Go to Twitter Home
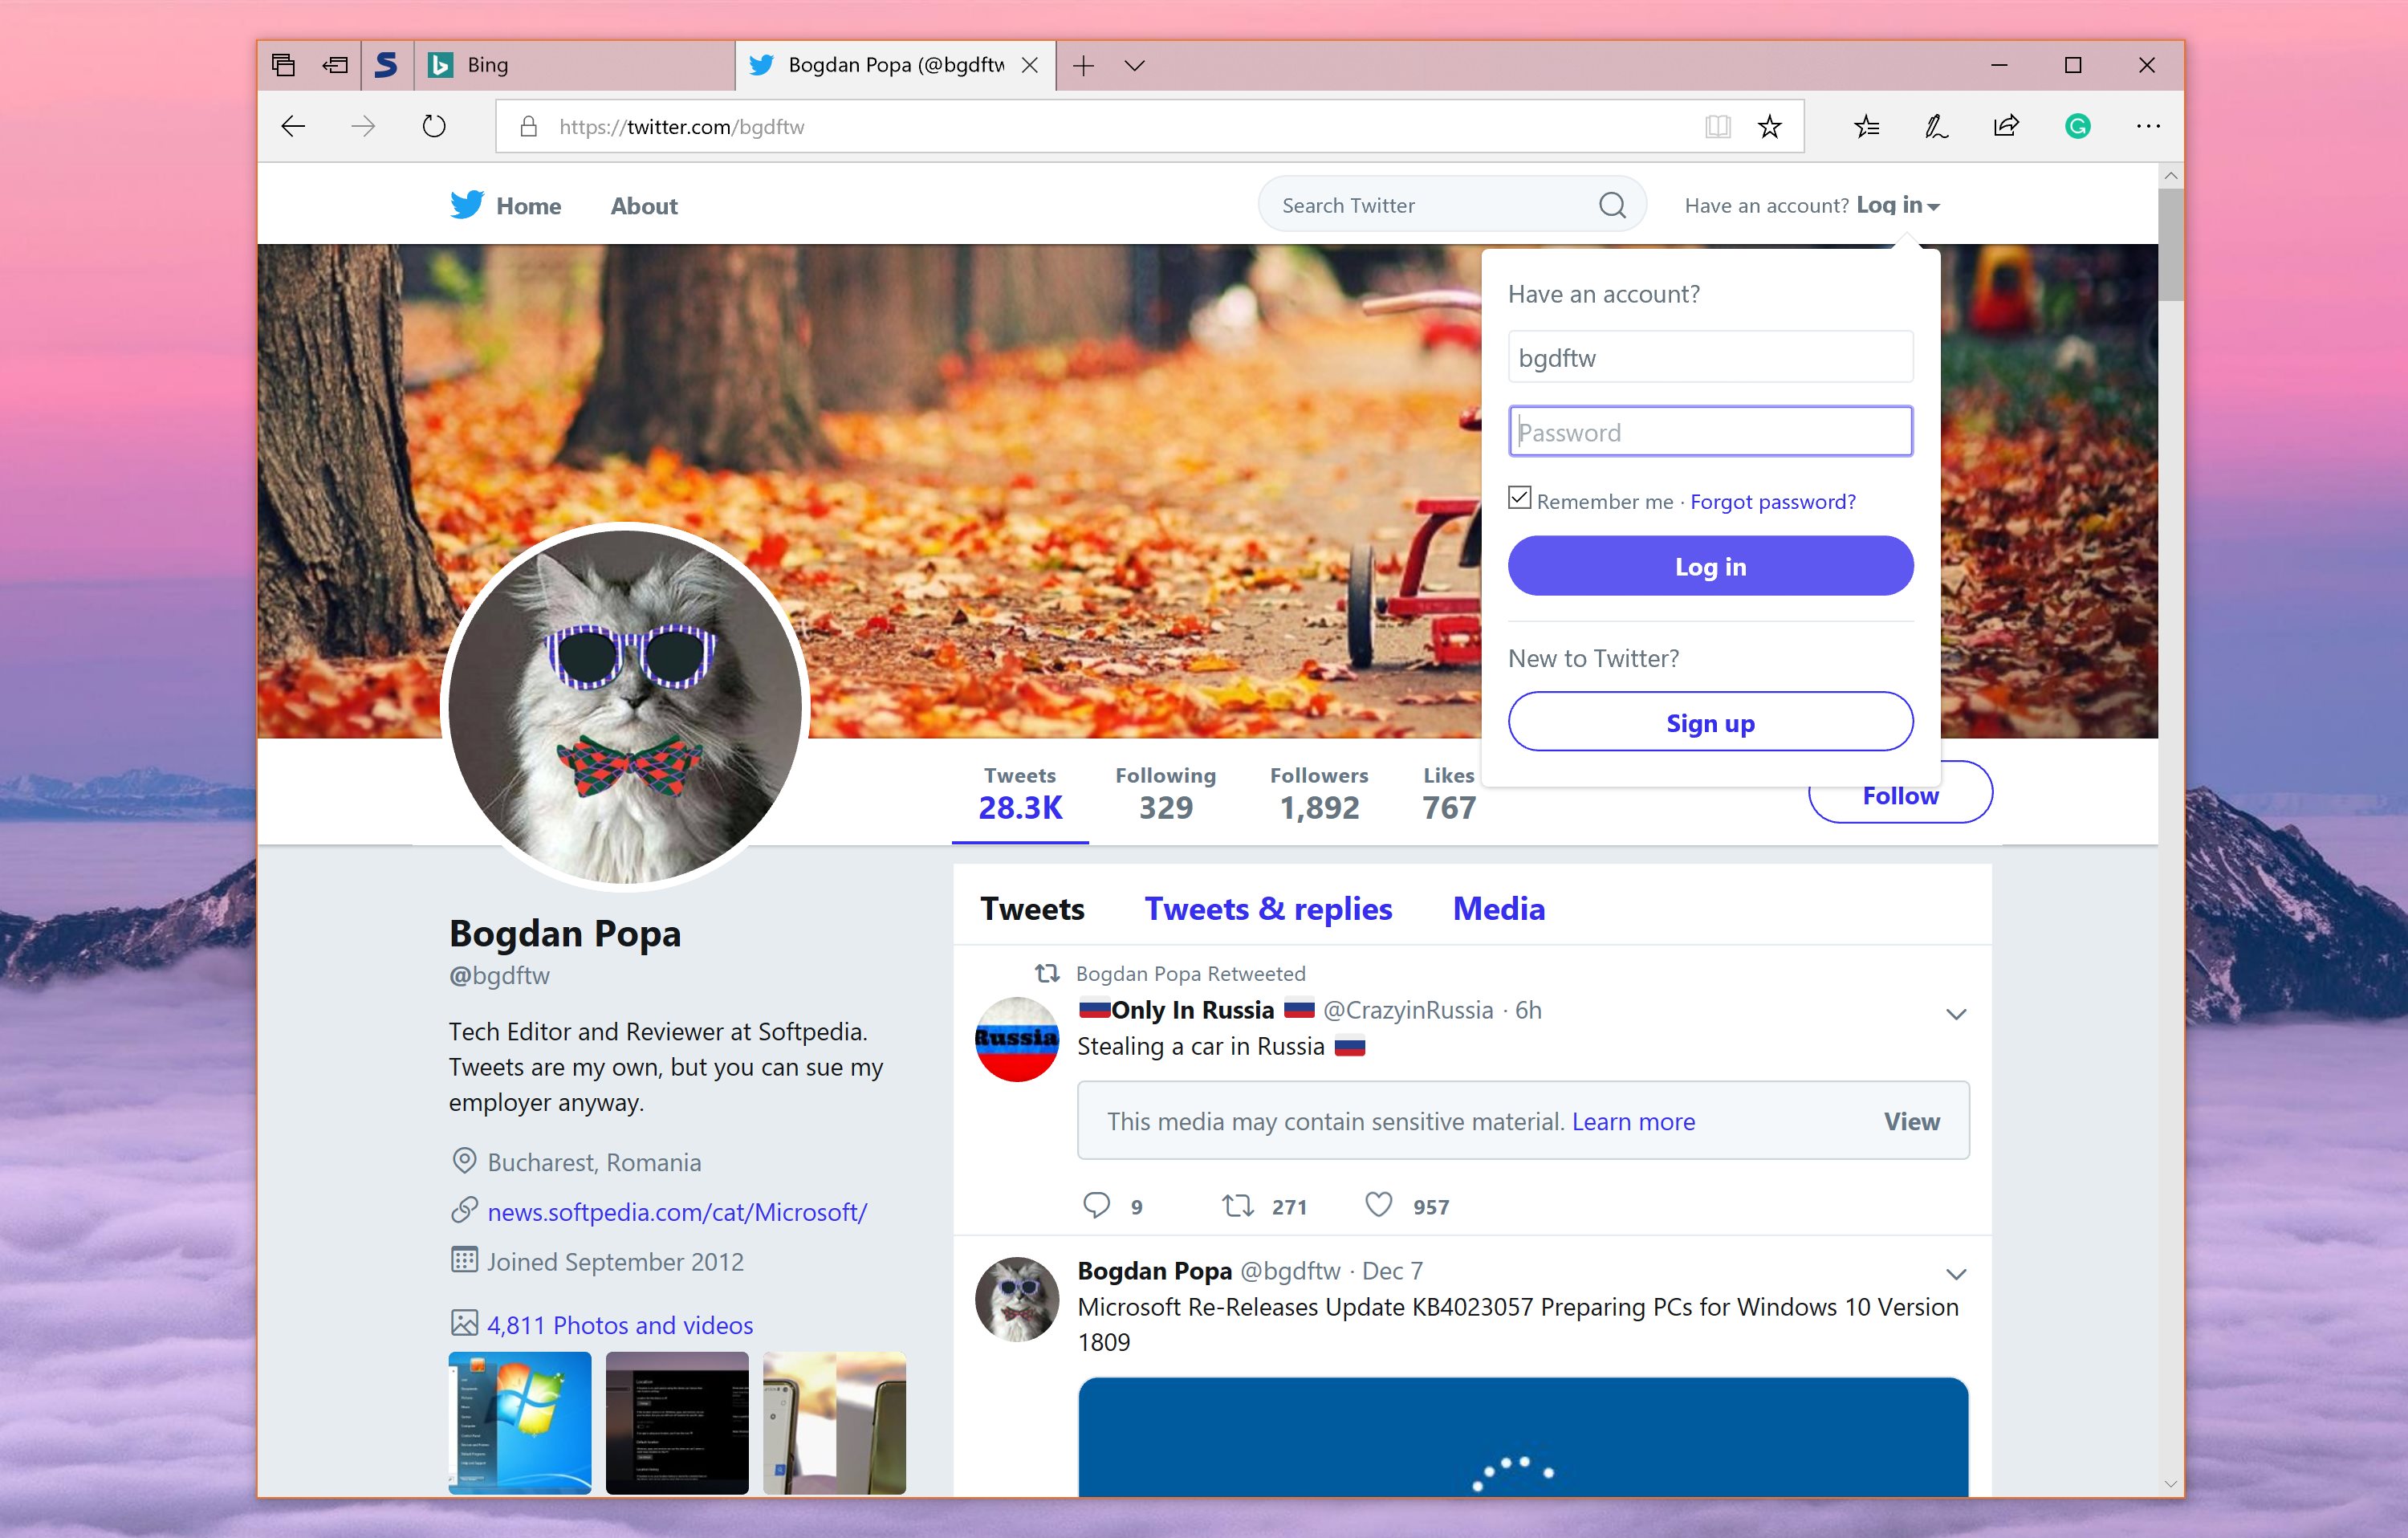The image size is (2408, 1538). (528, 206)
